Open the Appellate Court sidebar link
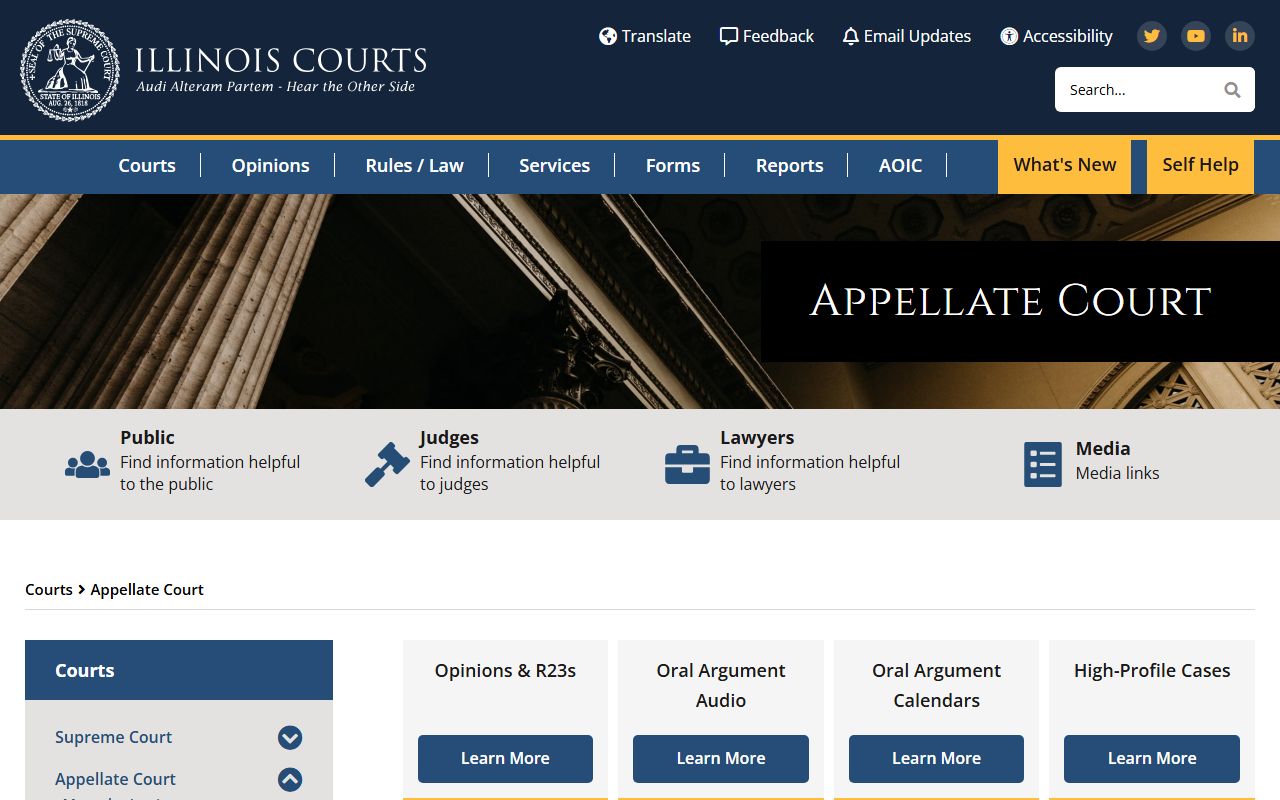This screenshot has width=1280, height=800. pyautogui.click(x=116, y=780)
